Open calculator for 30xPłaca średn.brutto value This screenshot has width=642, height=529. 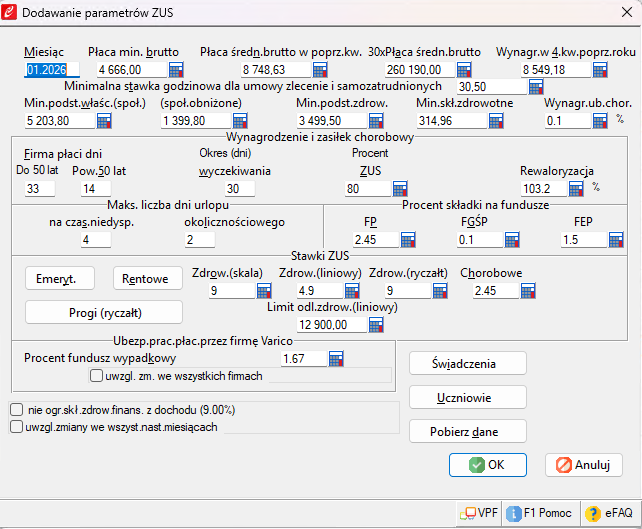click(464, 70)
